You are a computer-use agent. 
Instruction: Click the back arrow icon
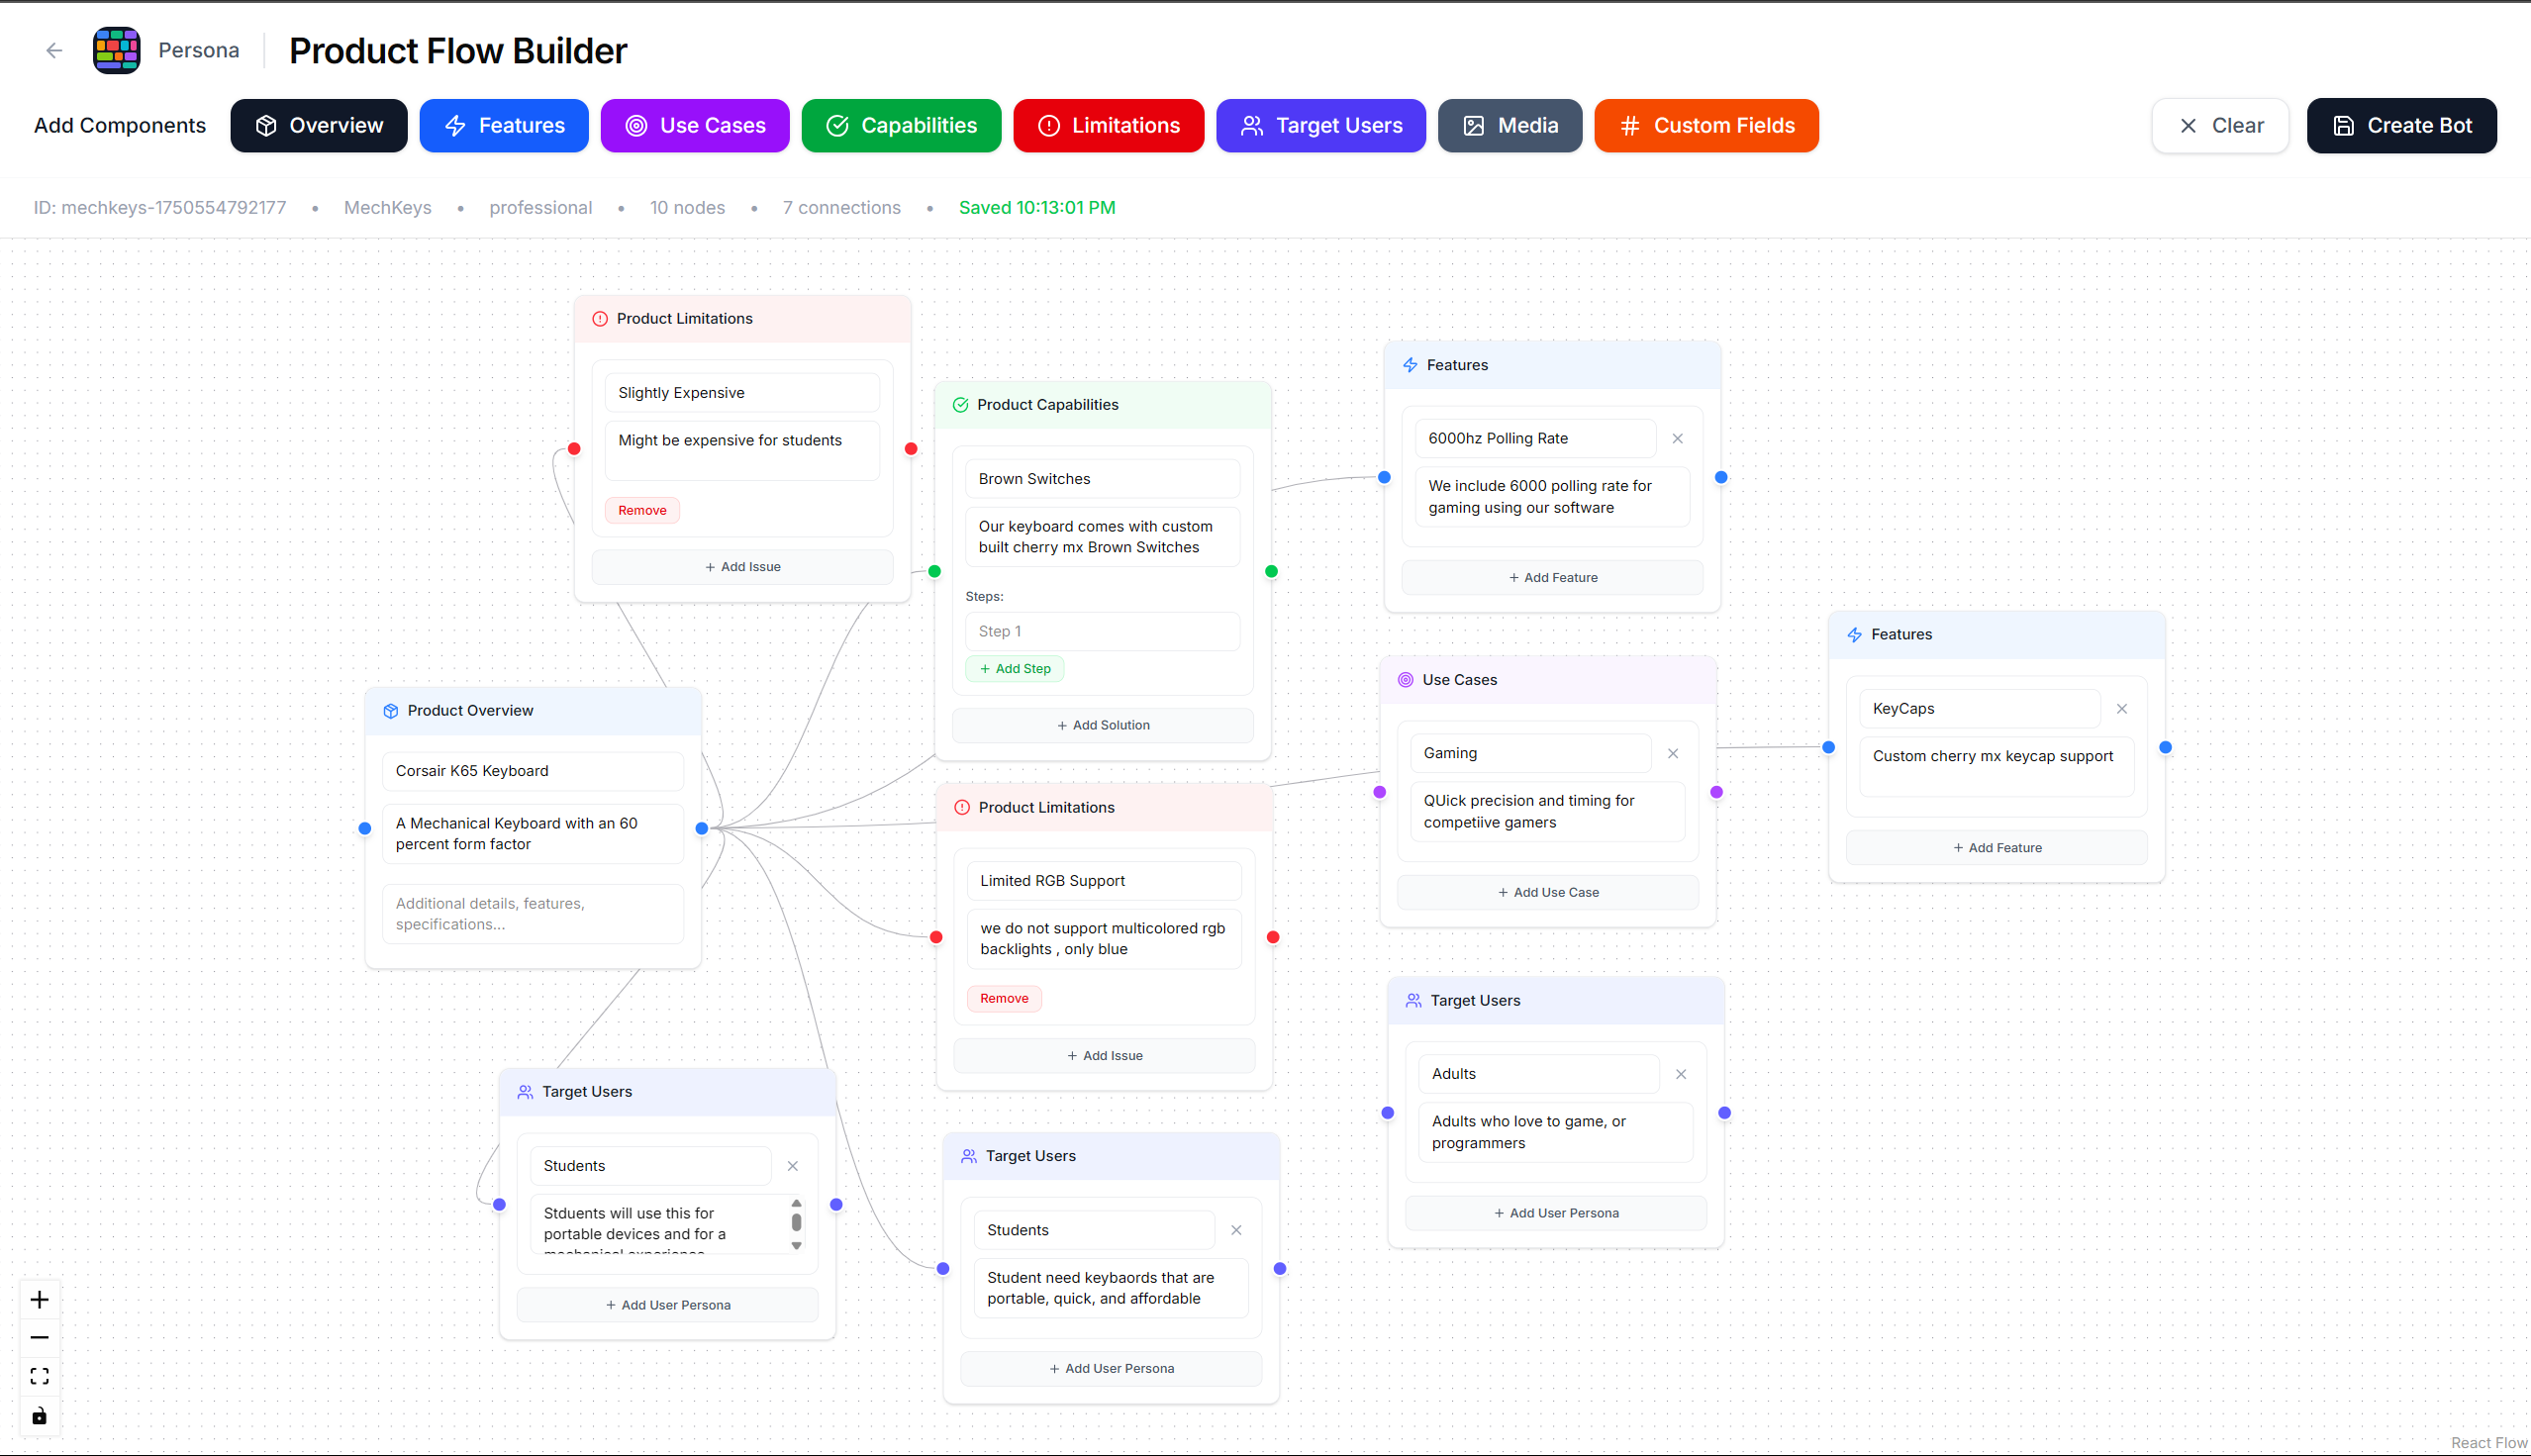pos(54,50)
